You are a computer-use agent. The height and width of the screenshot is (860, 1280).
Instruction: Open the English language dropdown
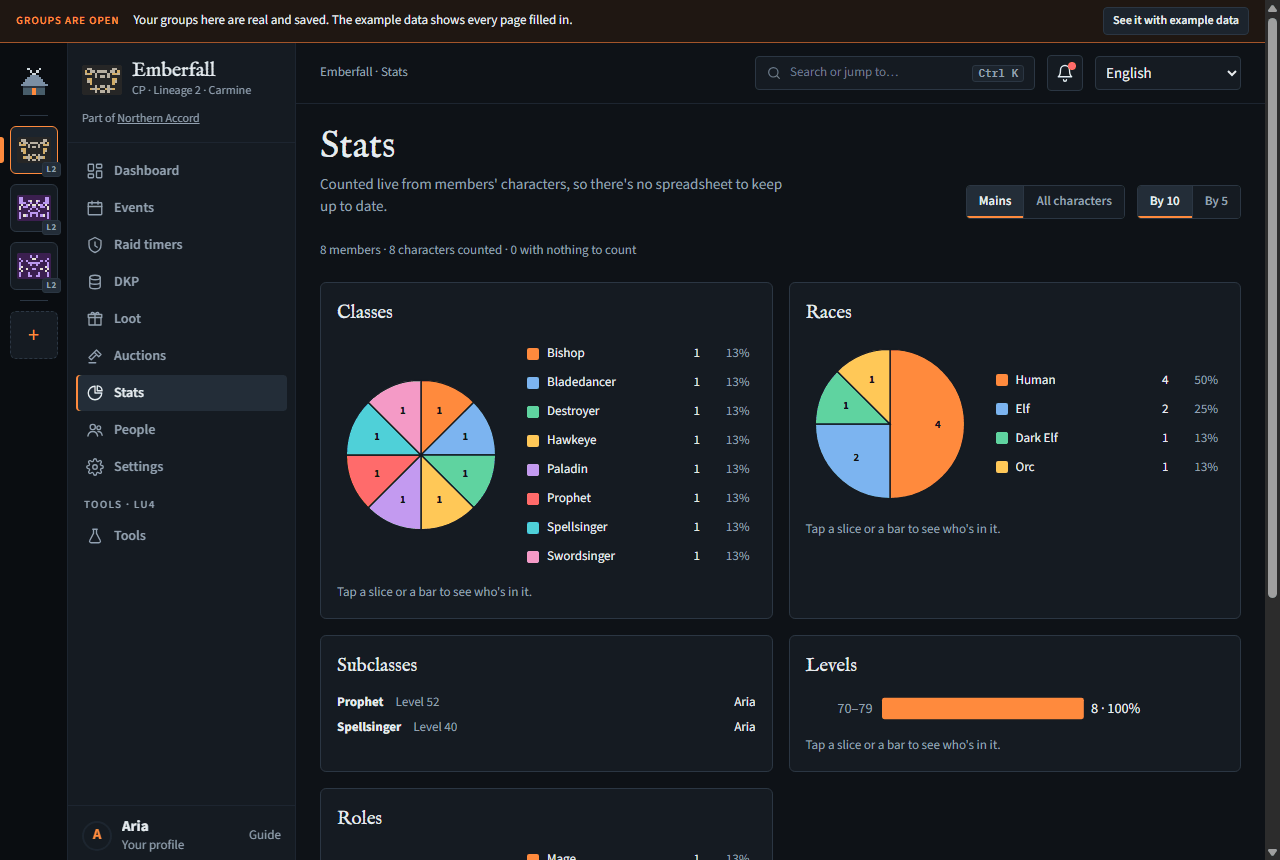(x=1168, y=73)
